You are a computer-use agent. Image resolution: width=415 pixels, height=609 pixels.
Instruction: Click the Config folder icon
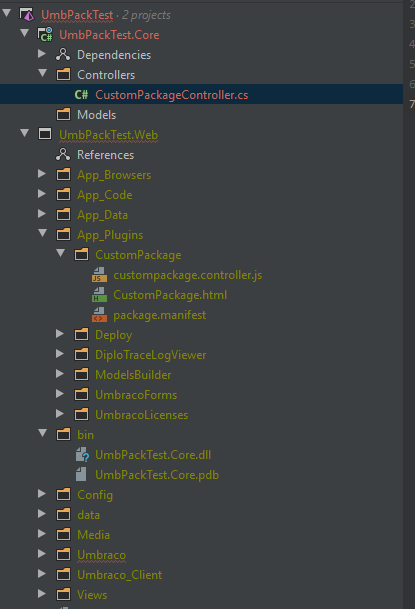tap(63, 495)
